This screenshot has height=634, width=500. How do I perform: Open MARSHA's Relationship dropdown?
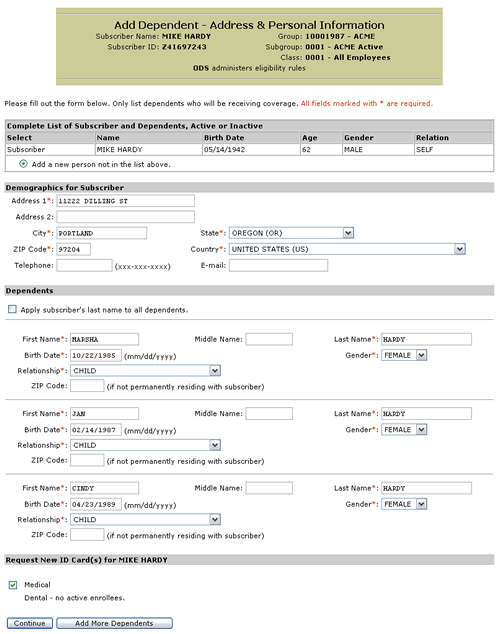click(146, 370)
